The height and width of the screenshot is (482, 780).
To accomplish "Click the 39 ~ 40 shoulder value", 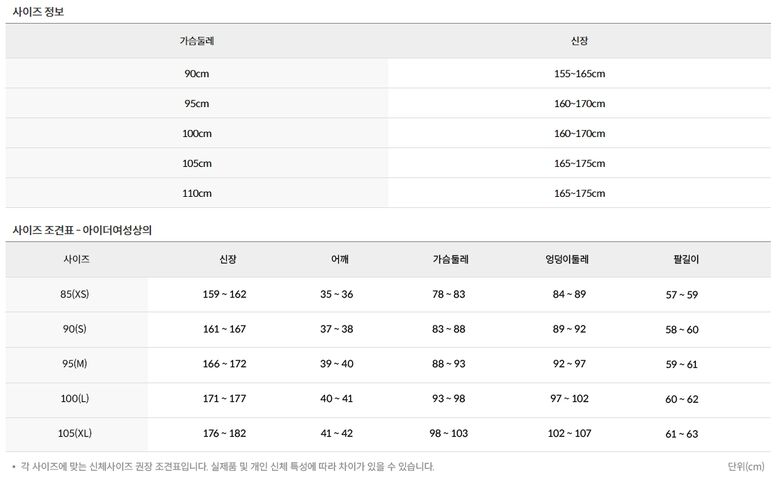I will pos(337,364).
